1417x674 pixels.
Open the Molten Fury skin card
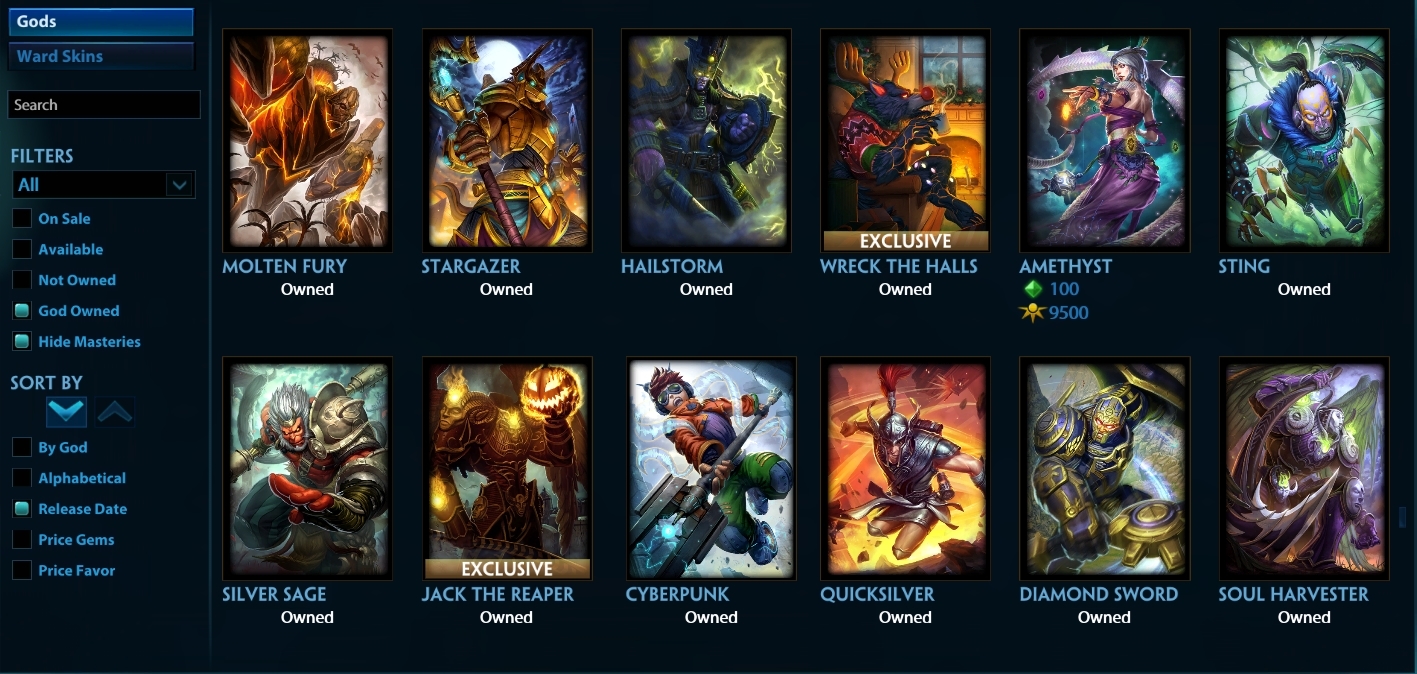(307, 140)
